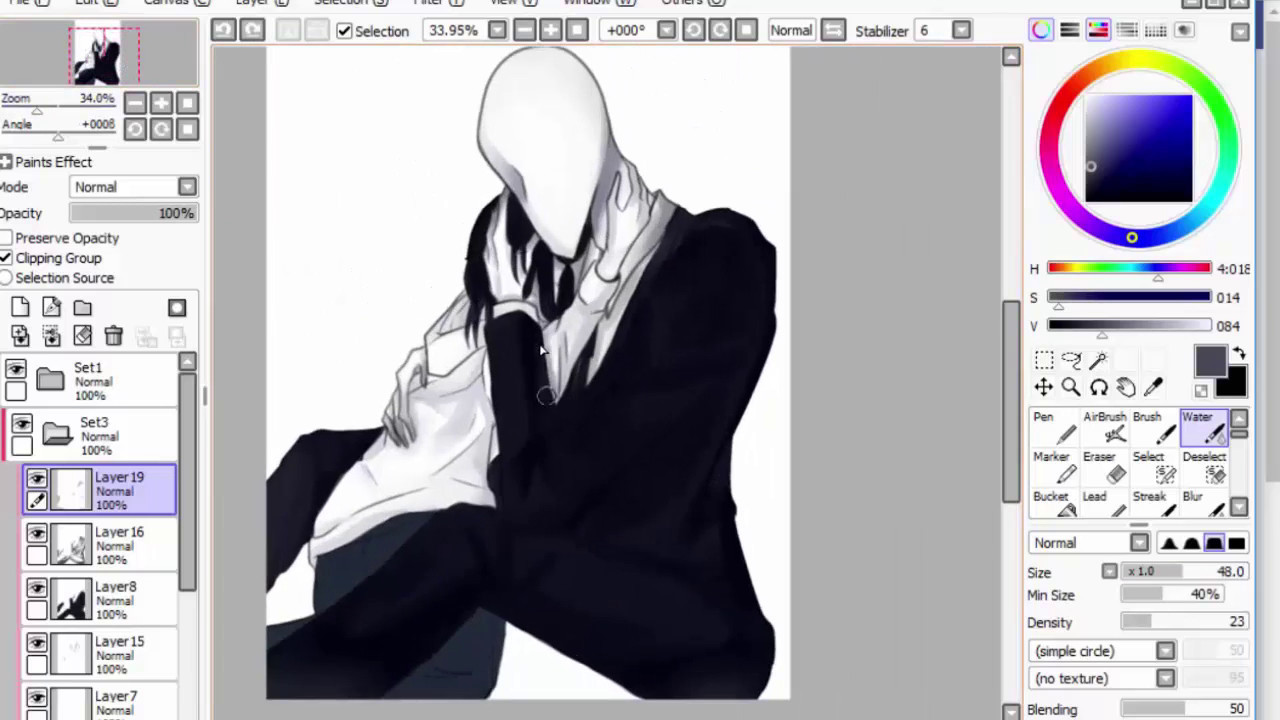Show the color wheel panel toggle
The width and height of the screenshot is (1280, 720).
tap(1041, 30)
